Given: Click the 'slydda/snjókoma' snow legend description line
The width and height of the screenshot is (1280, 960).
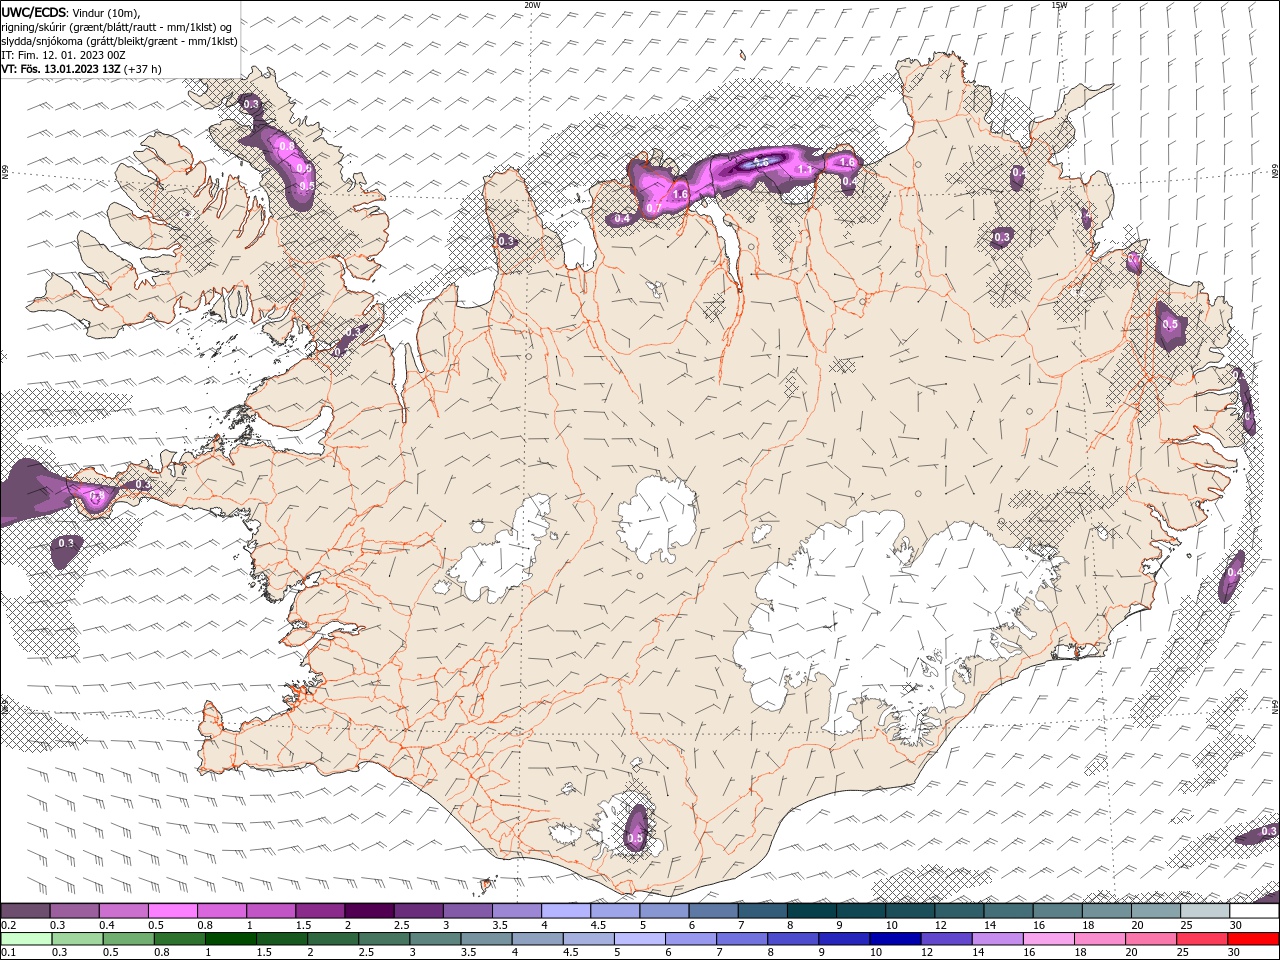Looking at the screenshot, I should click(119, 41).
